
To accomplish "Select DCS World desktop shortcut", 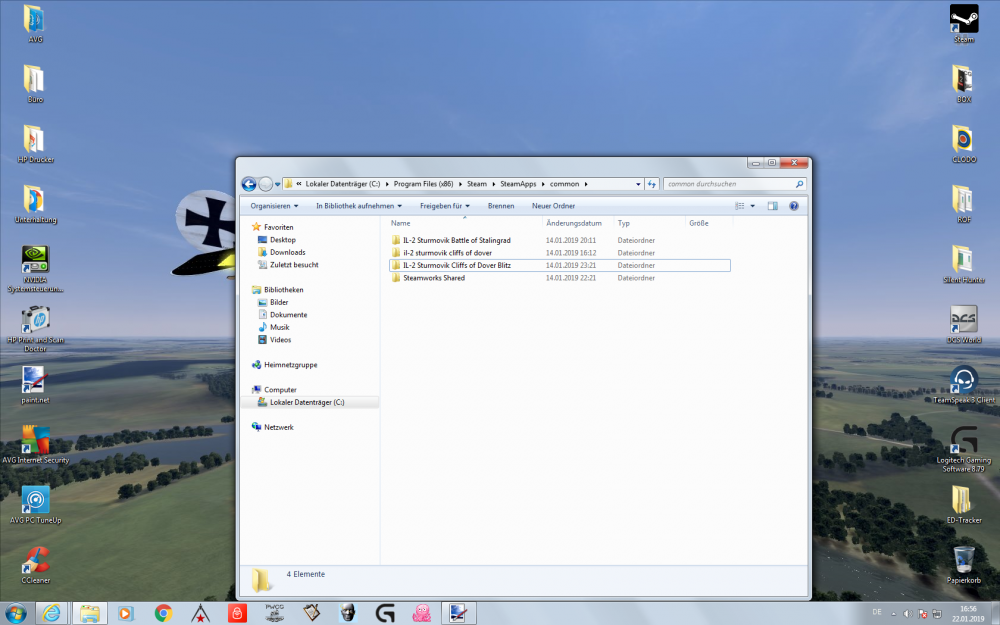I will tap(964, 325).
